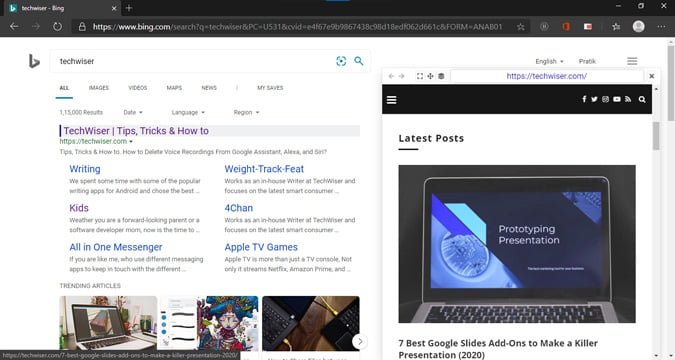Go forward in the preview pane
The image size is (675, 360).
pos(401,76)
